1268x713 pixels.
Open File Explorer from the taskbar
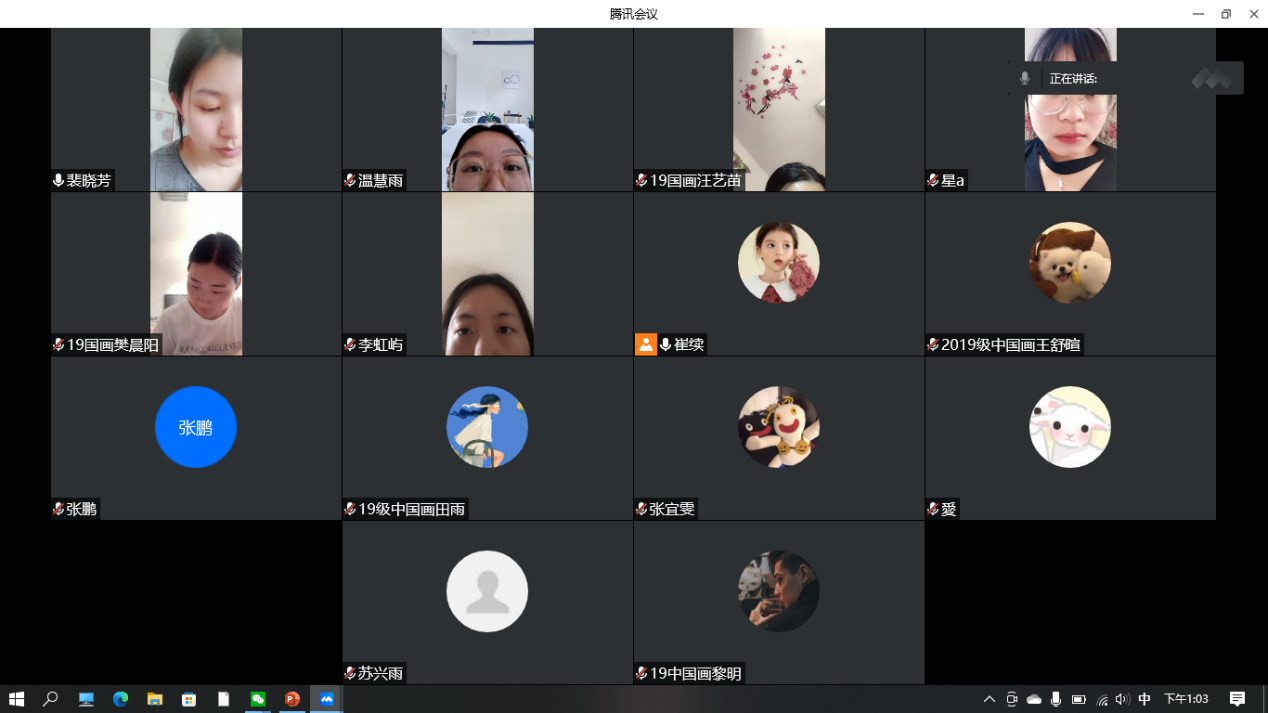(x=155, y=699)
